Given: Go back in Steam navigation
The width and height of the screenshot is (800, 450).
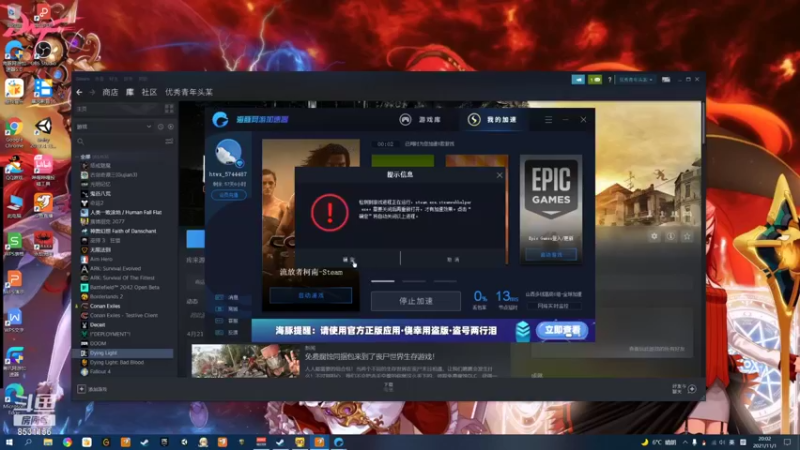Looking at the screenshot, I should point(80,92).
